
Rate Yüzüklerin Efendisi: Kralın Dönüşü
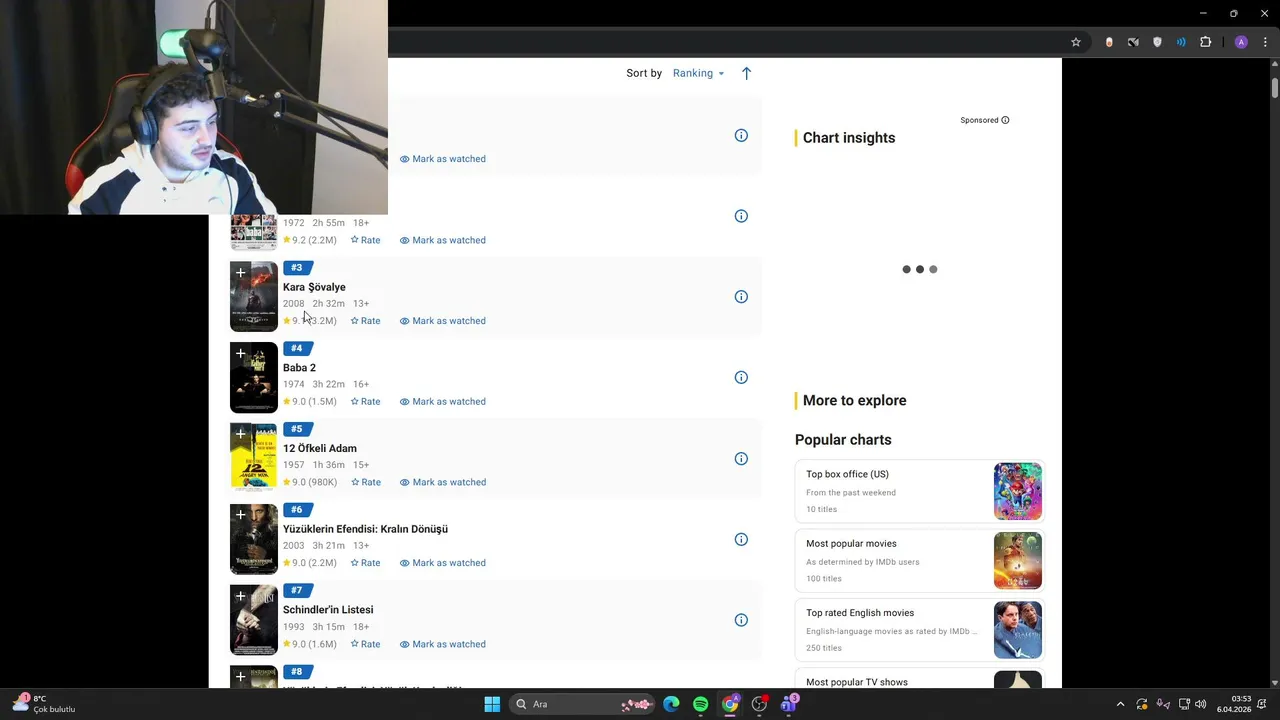(365, 563)
